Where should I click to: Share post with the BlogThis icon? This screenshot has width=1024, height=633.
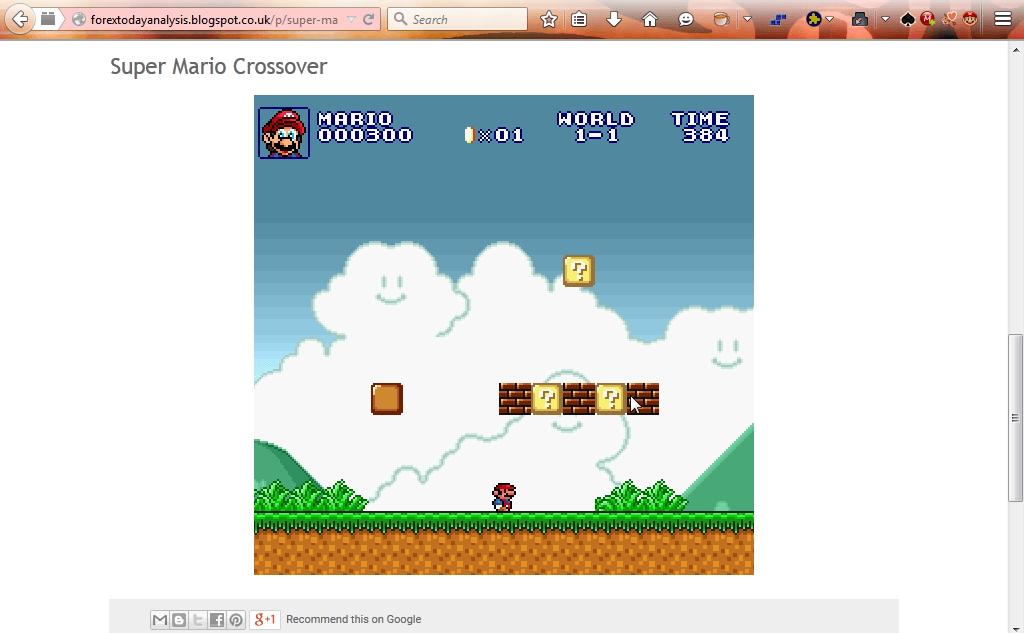[x=179, y=619]
